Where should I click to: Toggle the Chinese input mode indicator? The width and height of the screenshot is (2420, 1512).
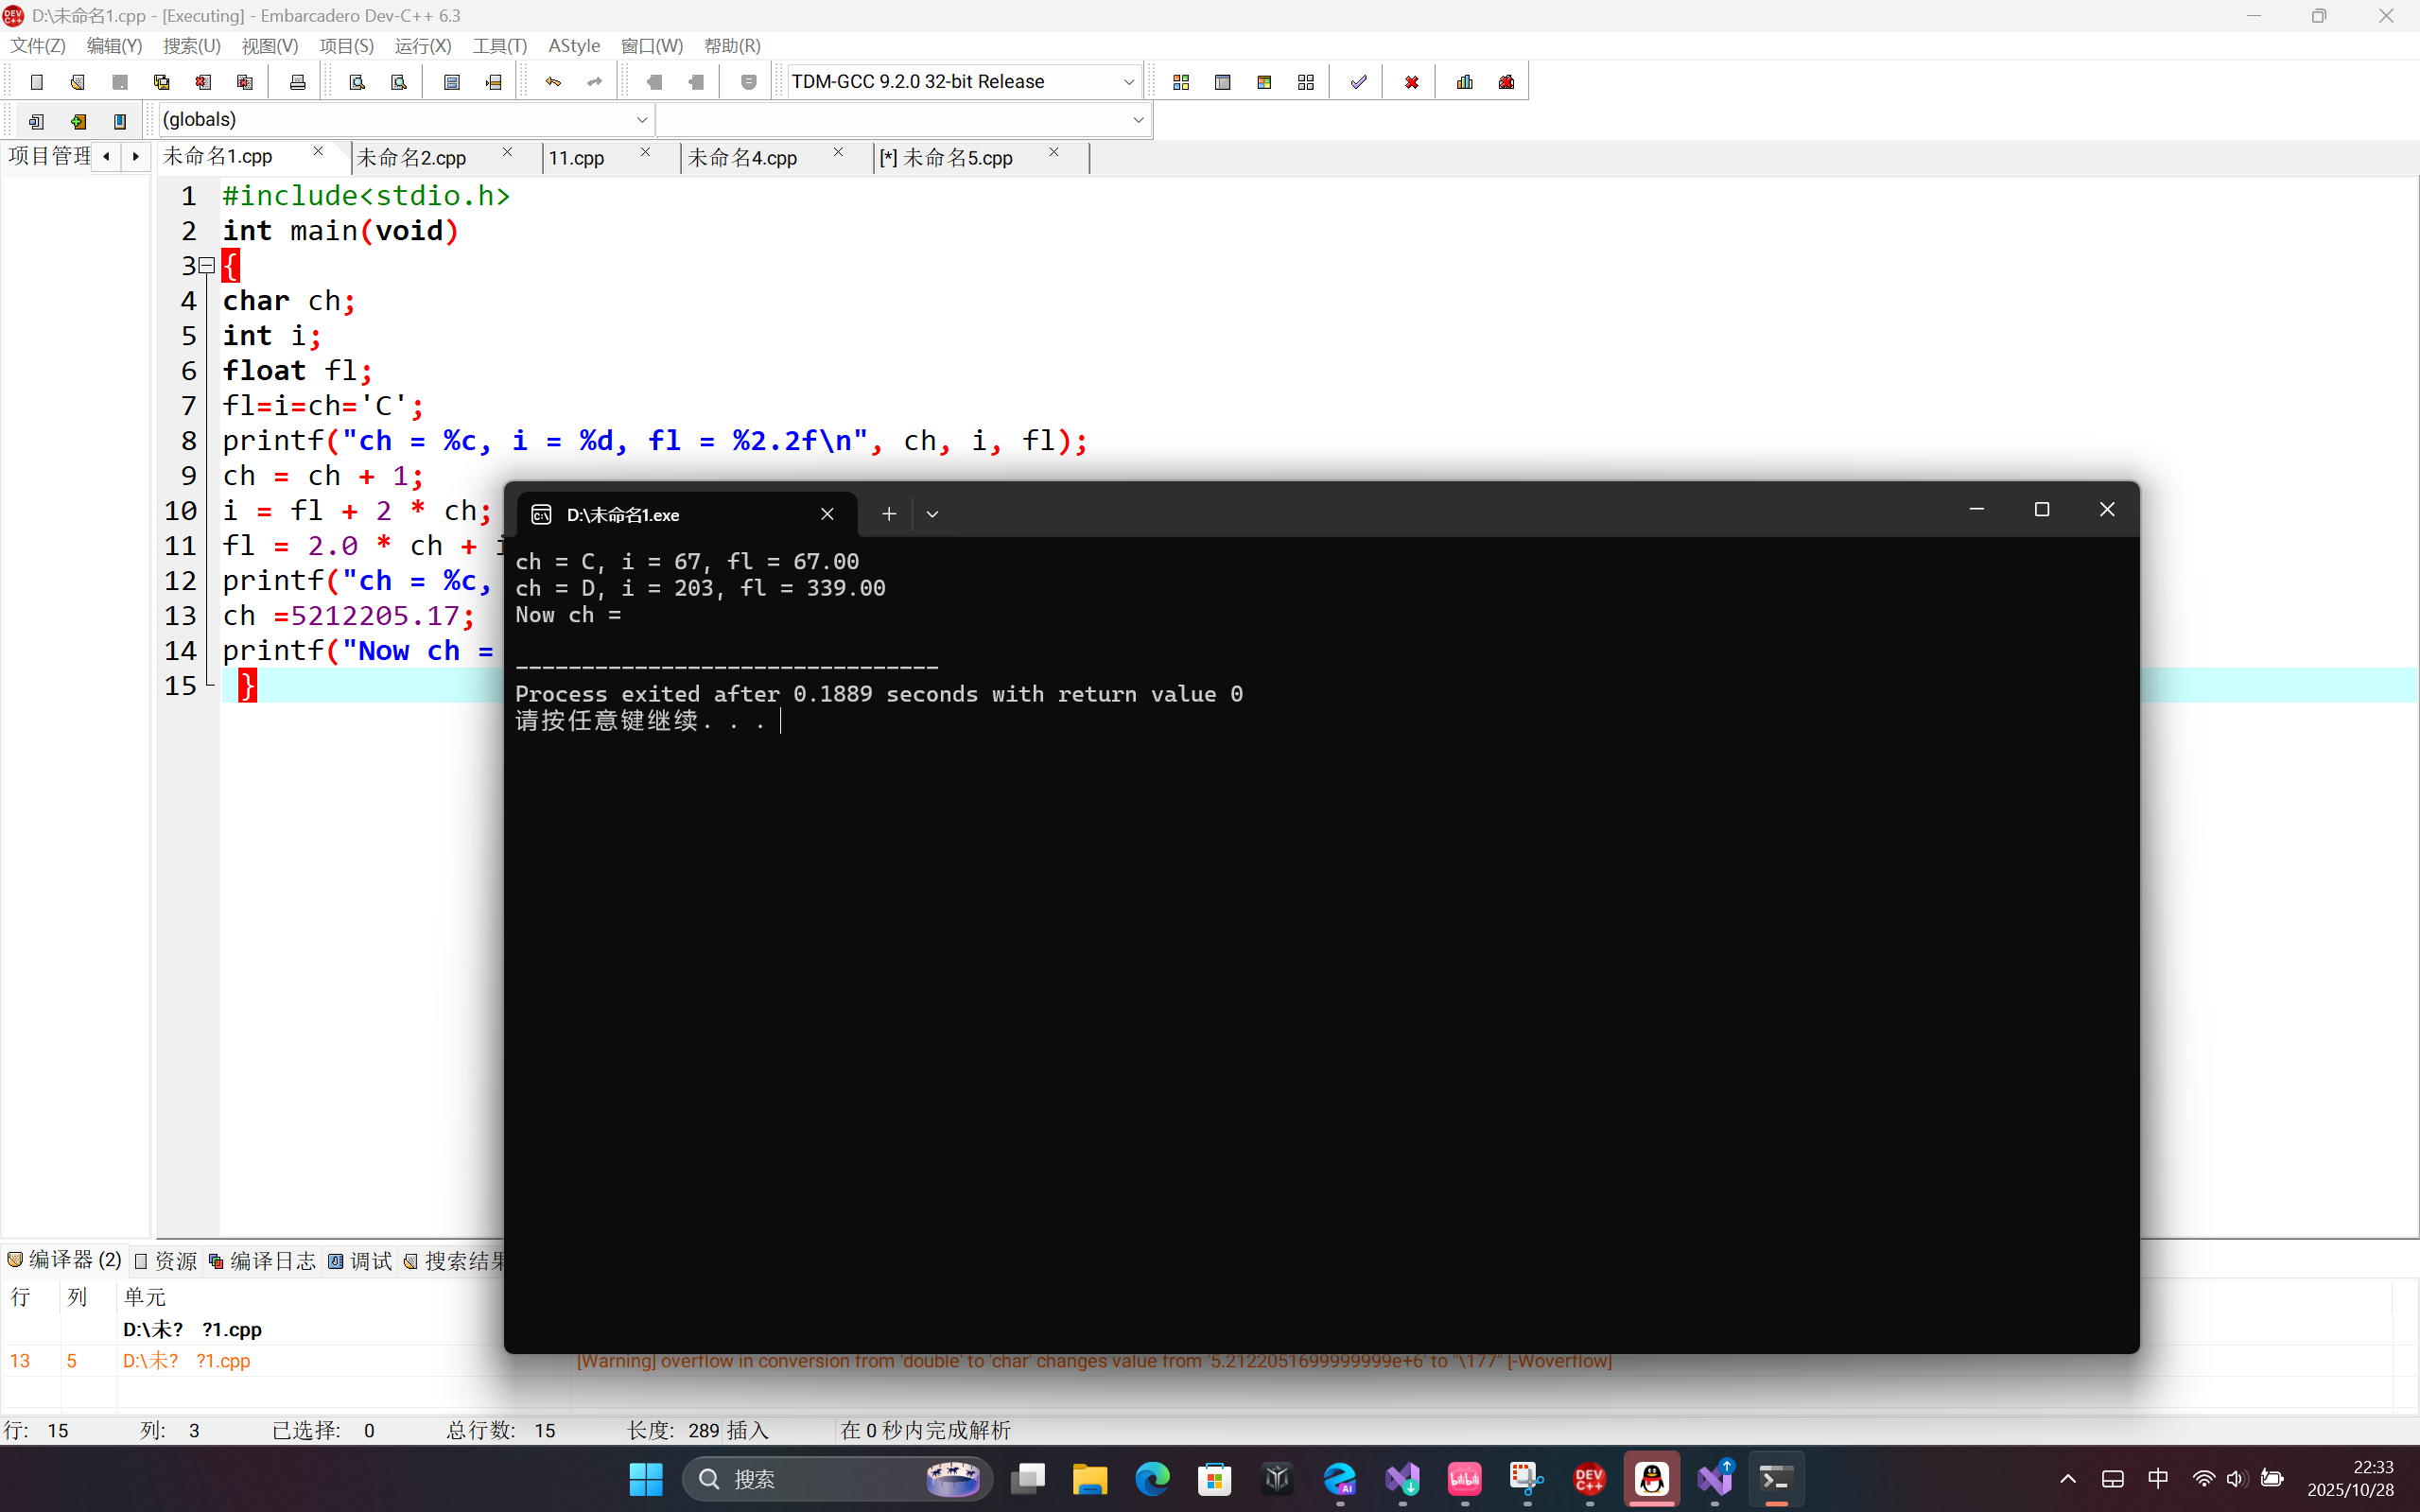(x=2158, y=1478)
